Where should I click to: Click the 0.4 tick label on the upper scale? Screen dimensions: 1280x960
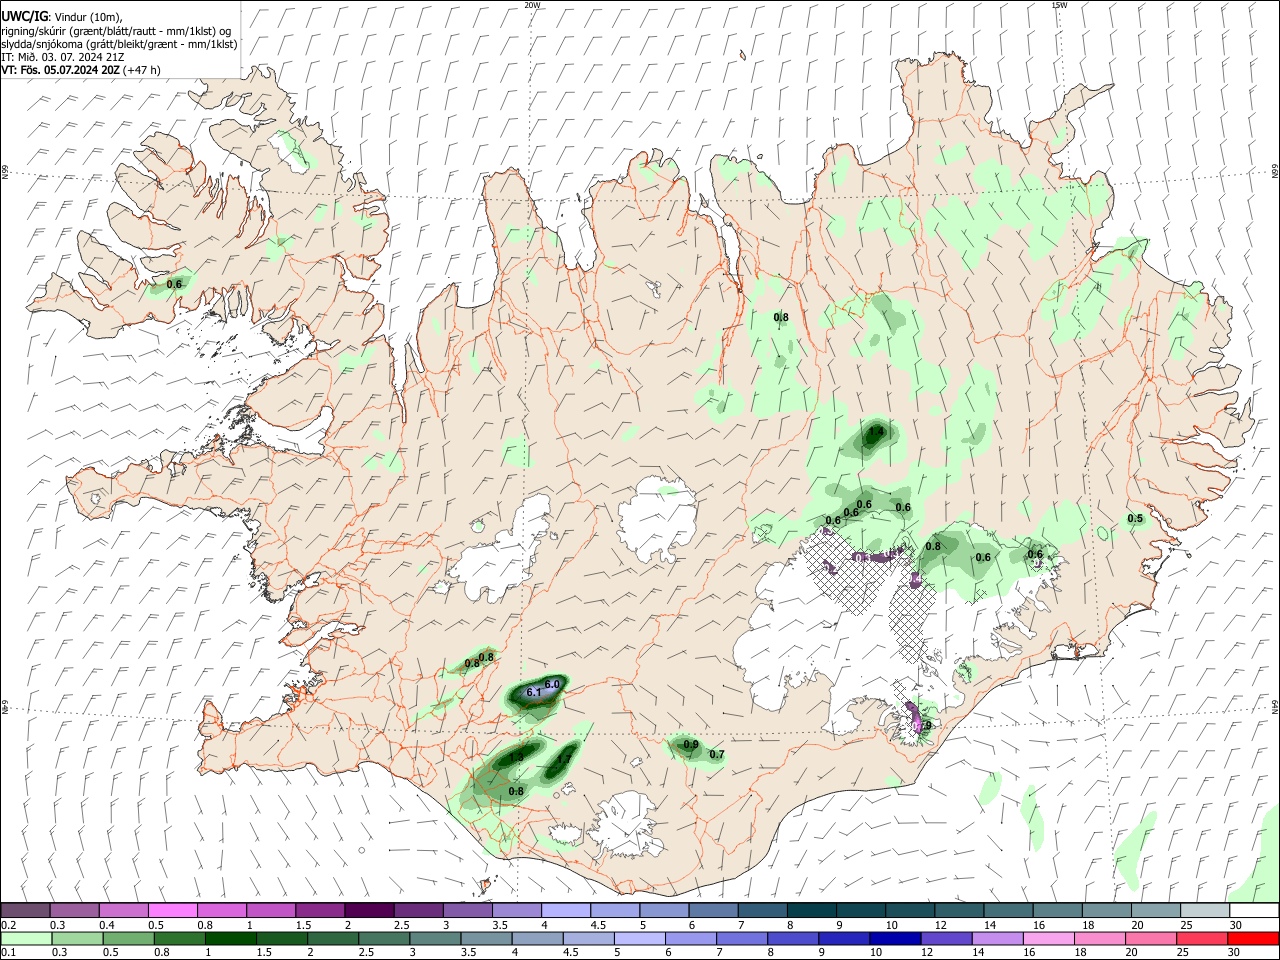pyautogui.click(x=107, y=925)
